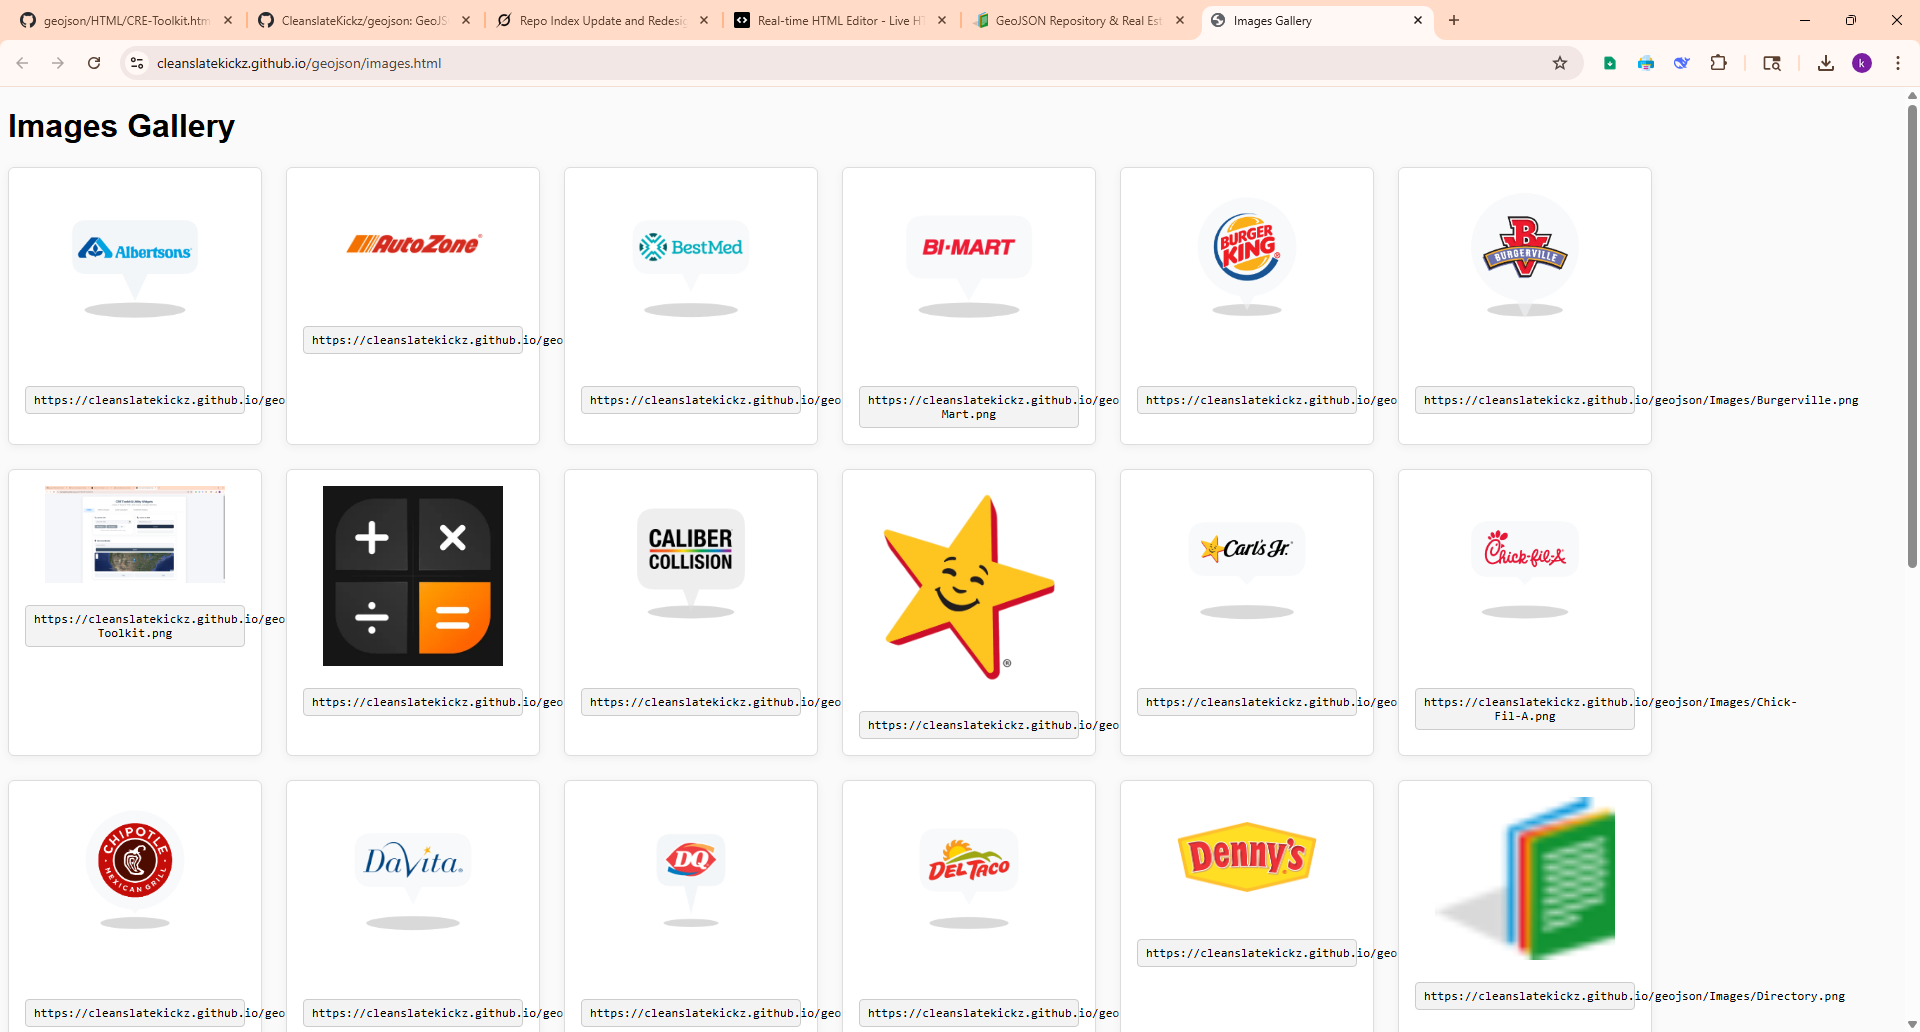Click the CRE Toolkit screenshot thumbnail
The height and width of the screenshot is (1032, 1920).
[x=135, y=534]
